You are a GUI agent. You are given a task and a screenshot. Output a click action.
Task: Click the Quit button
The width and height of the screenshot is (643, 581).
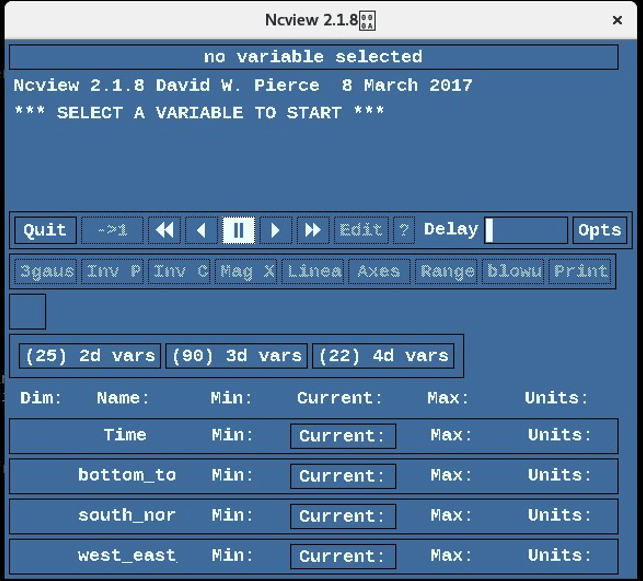pos(45,230)
